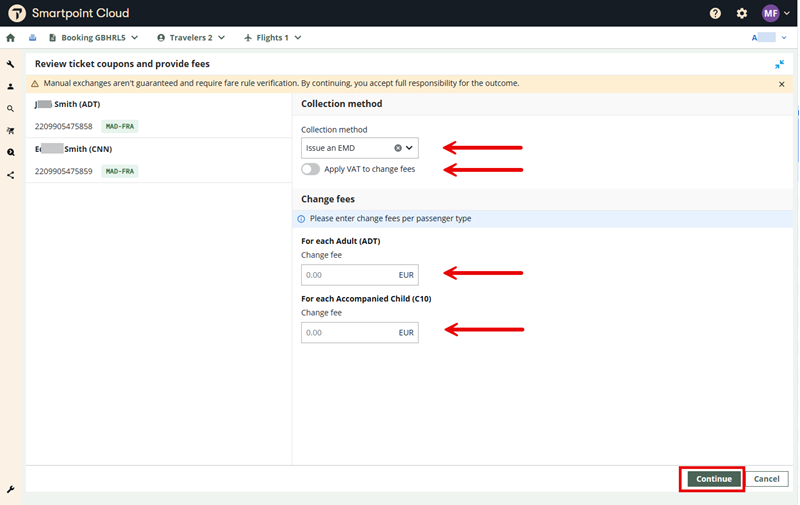Viewport: 800px width, 505px height.
Task: Click the collapse panel arrows icon
Action: [x=779, y=64]
